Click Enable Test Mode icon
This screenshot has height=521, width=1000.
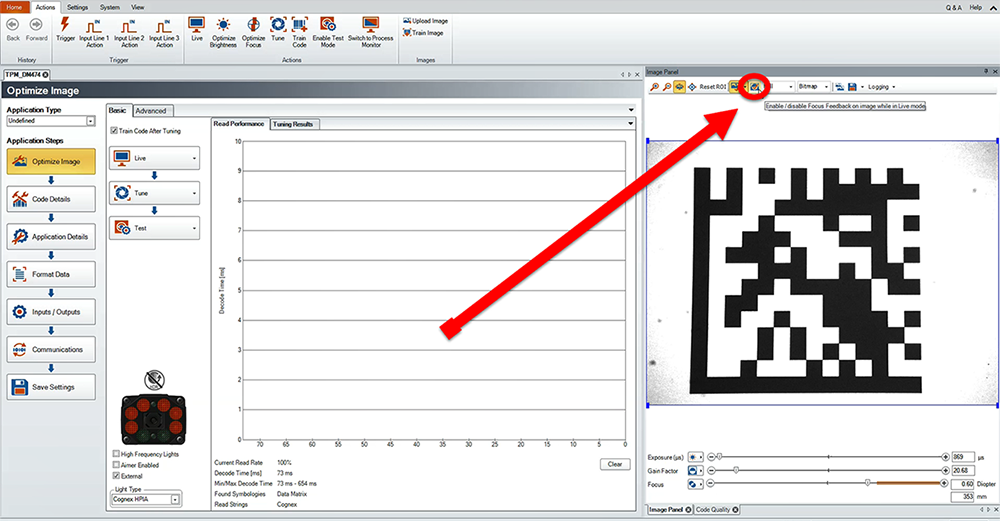coord(327,24)
